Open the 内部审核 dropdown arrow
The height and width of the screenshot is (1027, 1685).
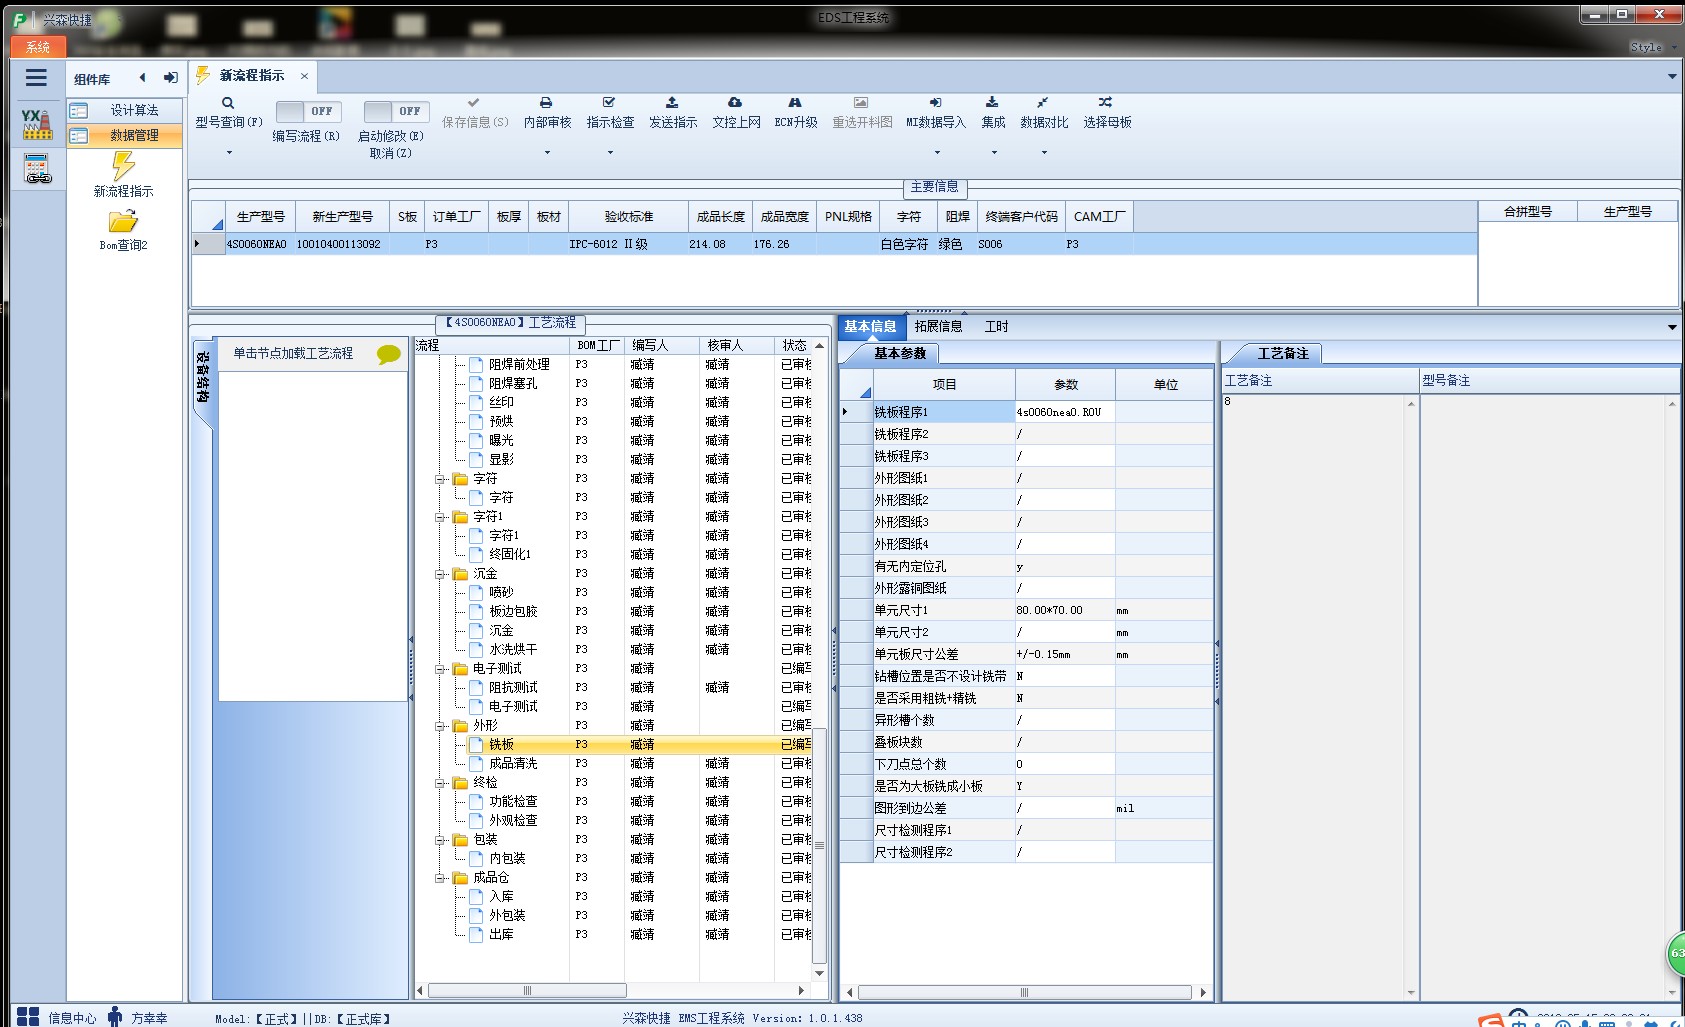point(547,153)
